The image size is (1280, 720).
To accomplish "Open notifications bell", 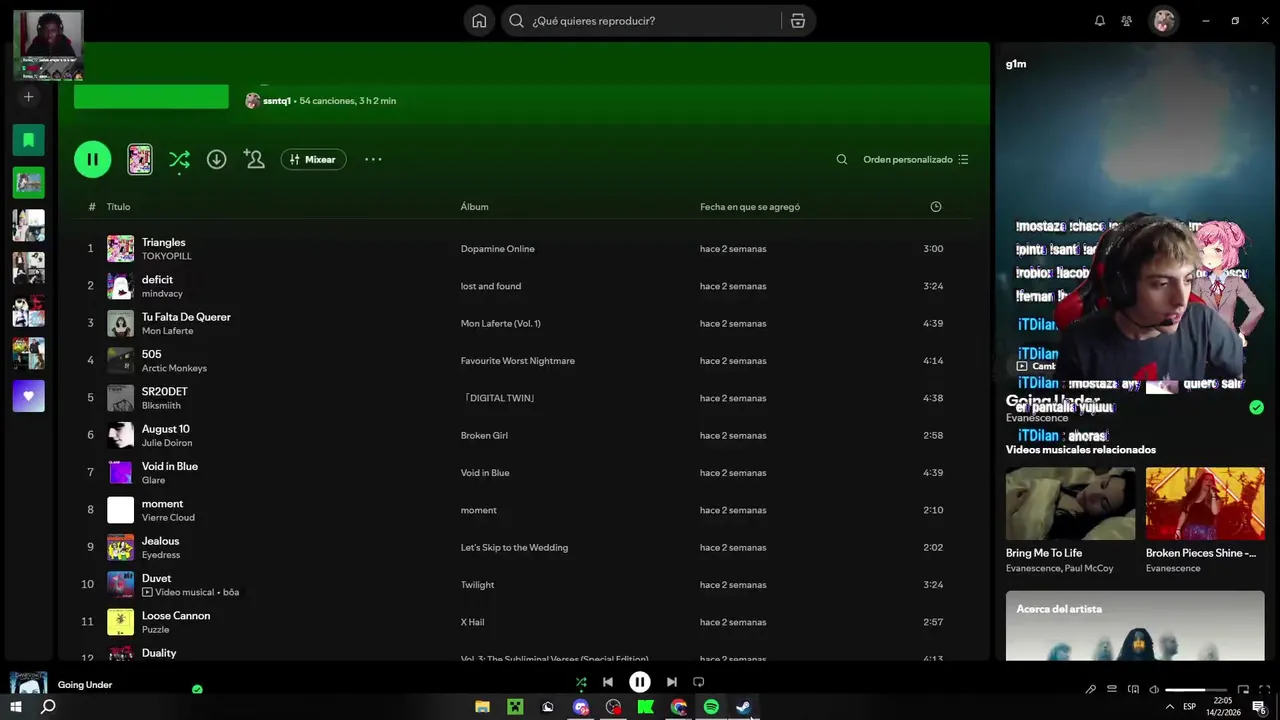I will coord(1100,21).
